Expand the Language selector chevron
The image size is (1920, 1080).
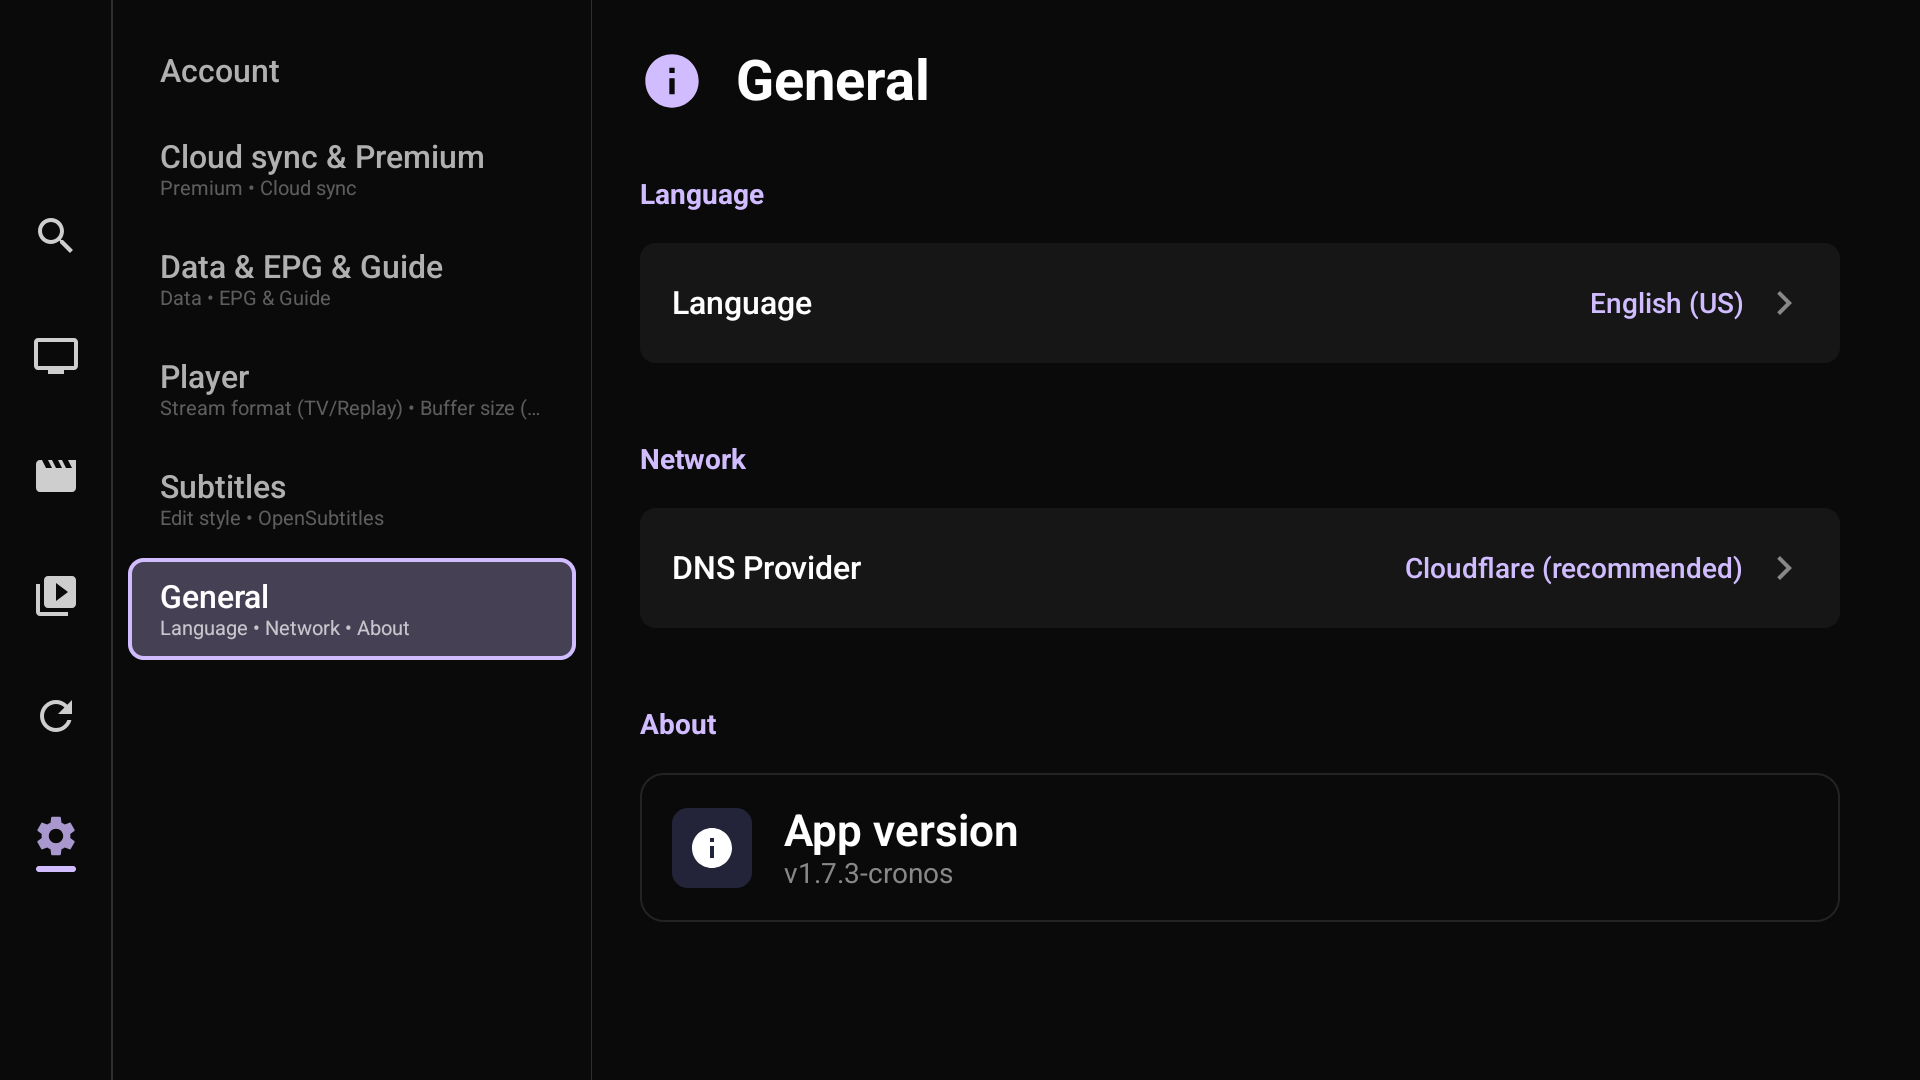1784,303
